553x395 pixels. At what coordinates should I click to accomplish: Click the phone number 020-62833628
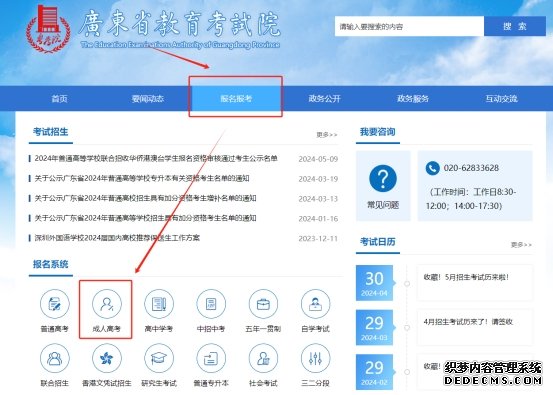point(471,168)
